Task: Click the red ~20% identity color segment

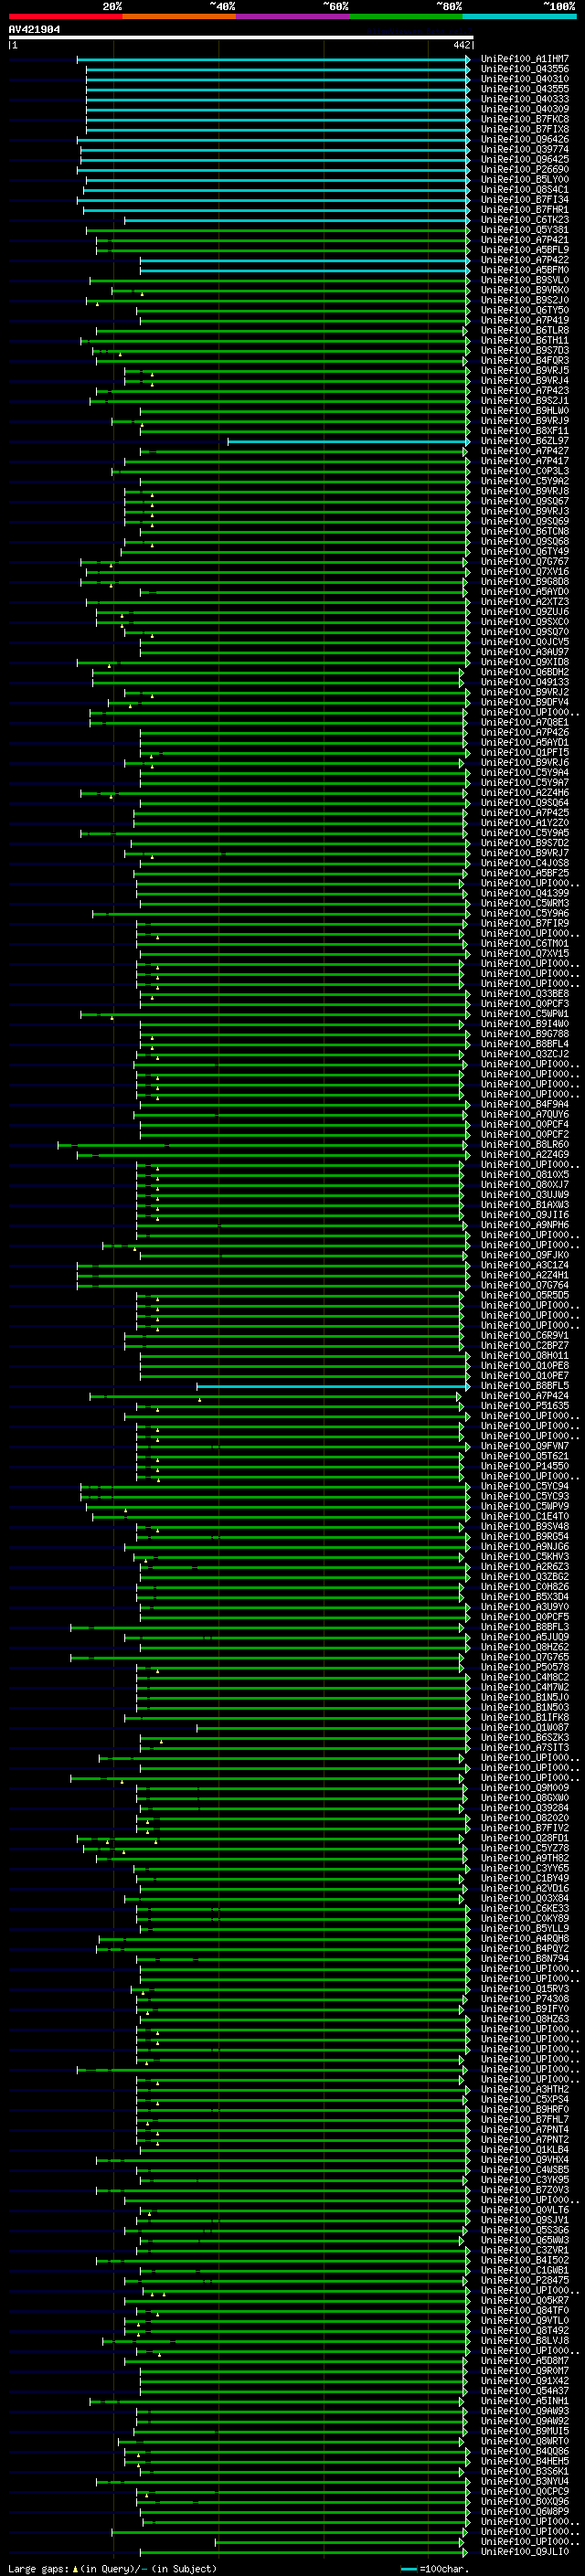Action: pyautogui.click(x=65, y=17)
